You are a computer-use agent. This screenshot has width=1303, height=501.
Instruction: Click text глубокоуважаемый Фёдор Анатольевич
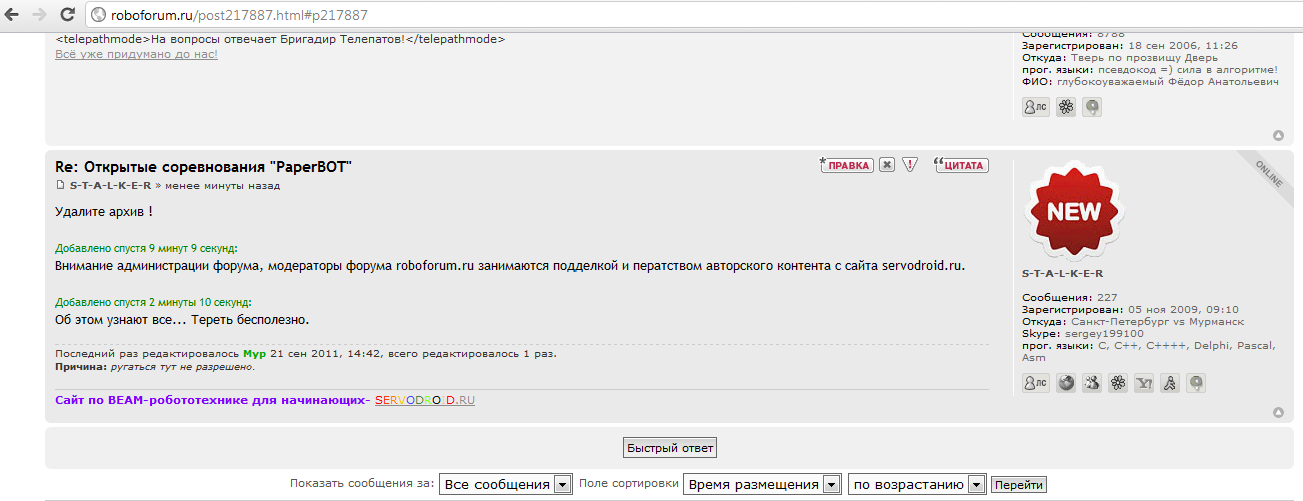point(1167,82)
